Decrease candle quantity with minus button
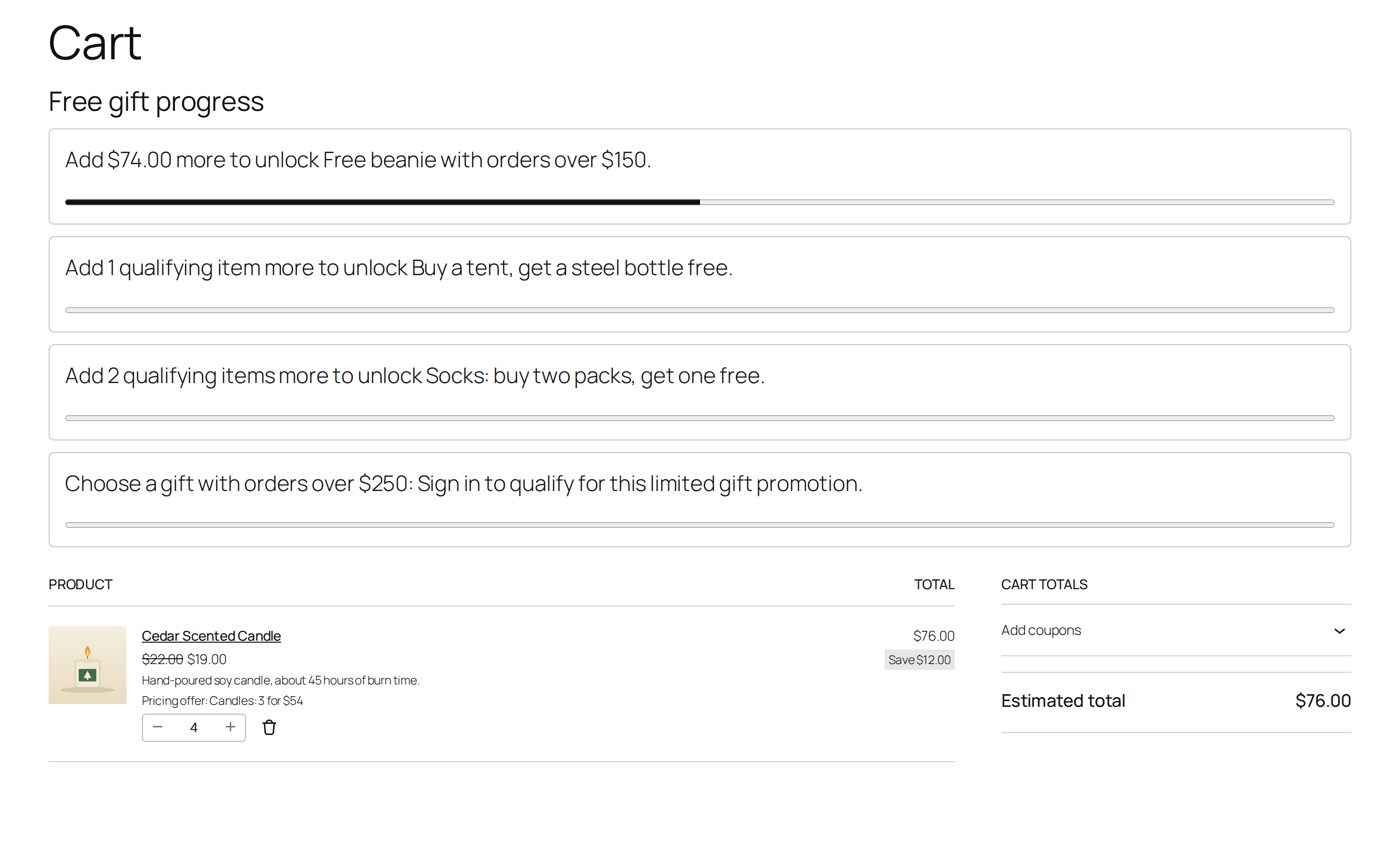The width and height of the screenshot is (1400, 841). (157, 727)
